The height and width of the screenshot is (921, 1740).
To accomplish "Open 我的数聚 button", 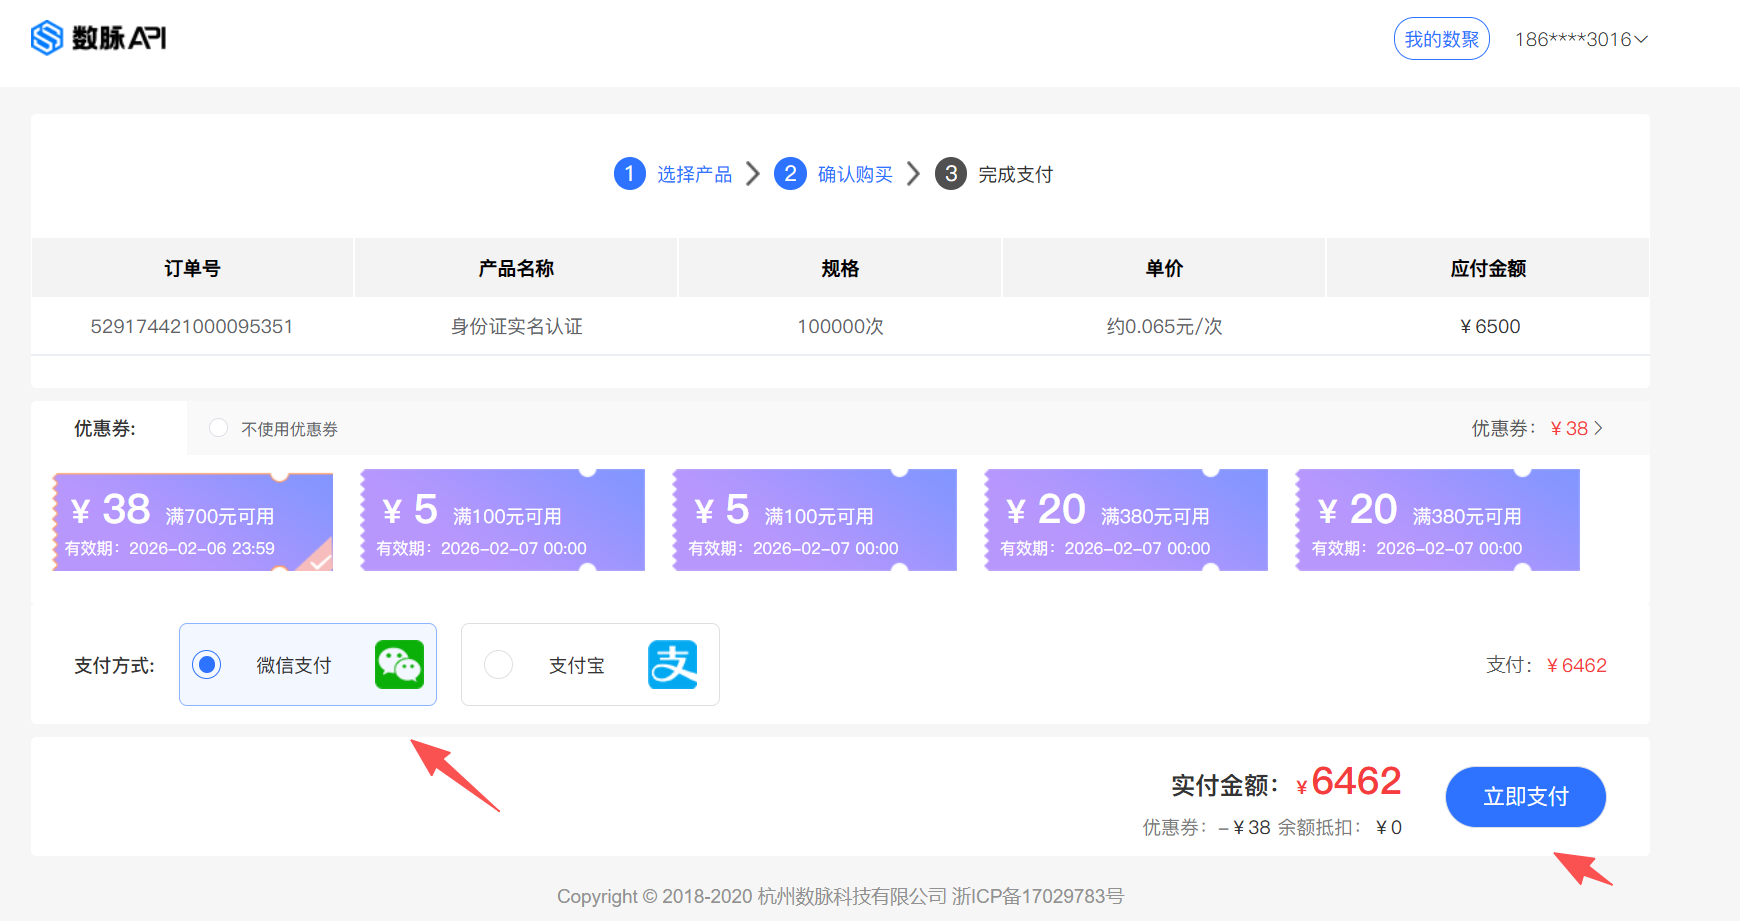I will [1441, 39].
